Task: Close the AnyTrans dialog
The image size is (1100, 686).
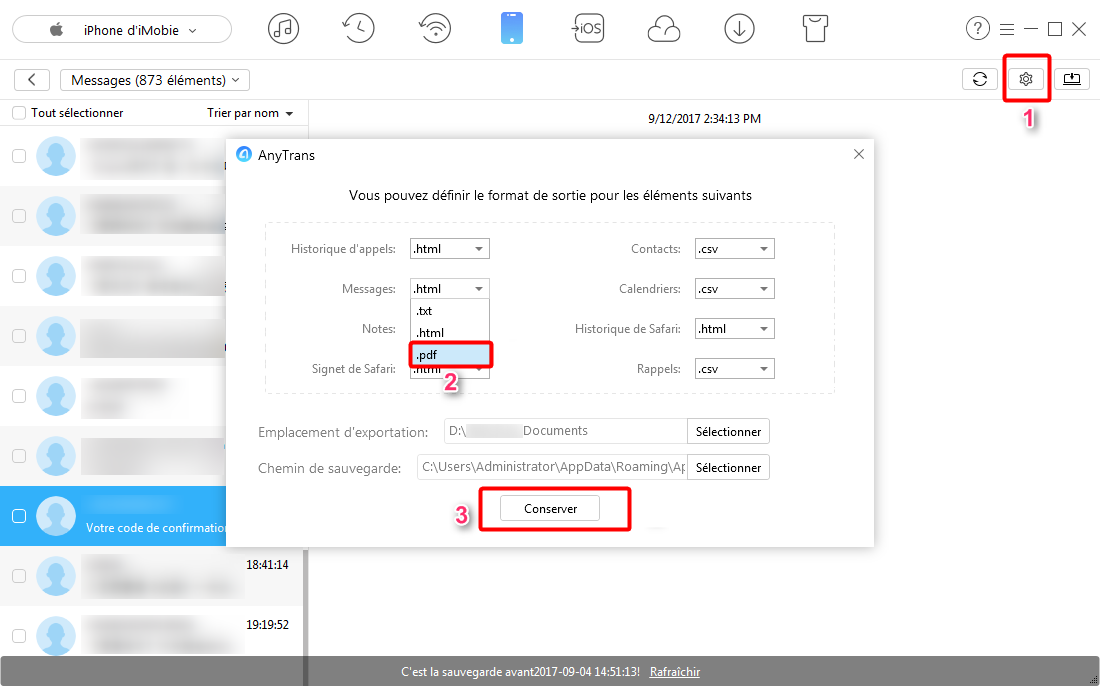Action: coord(859,154)
